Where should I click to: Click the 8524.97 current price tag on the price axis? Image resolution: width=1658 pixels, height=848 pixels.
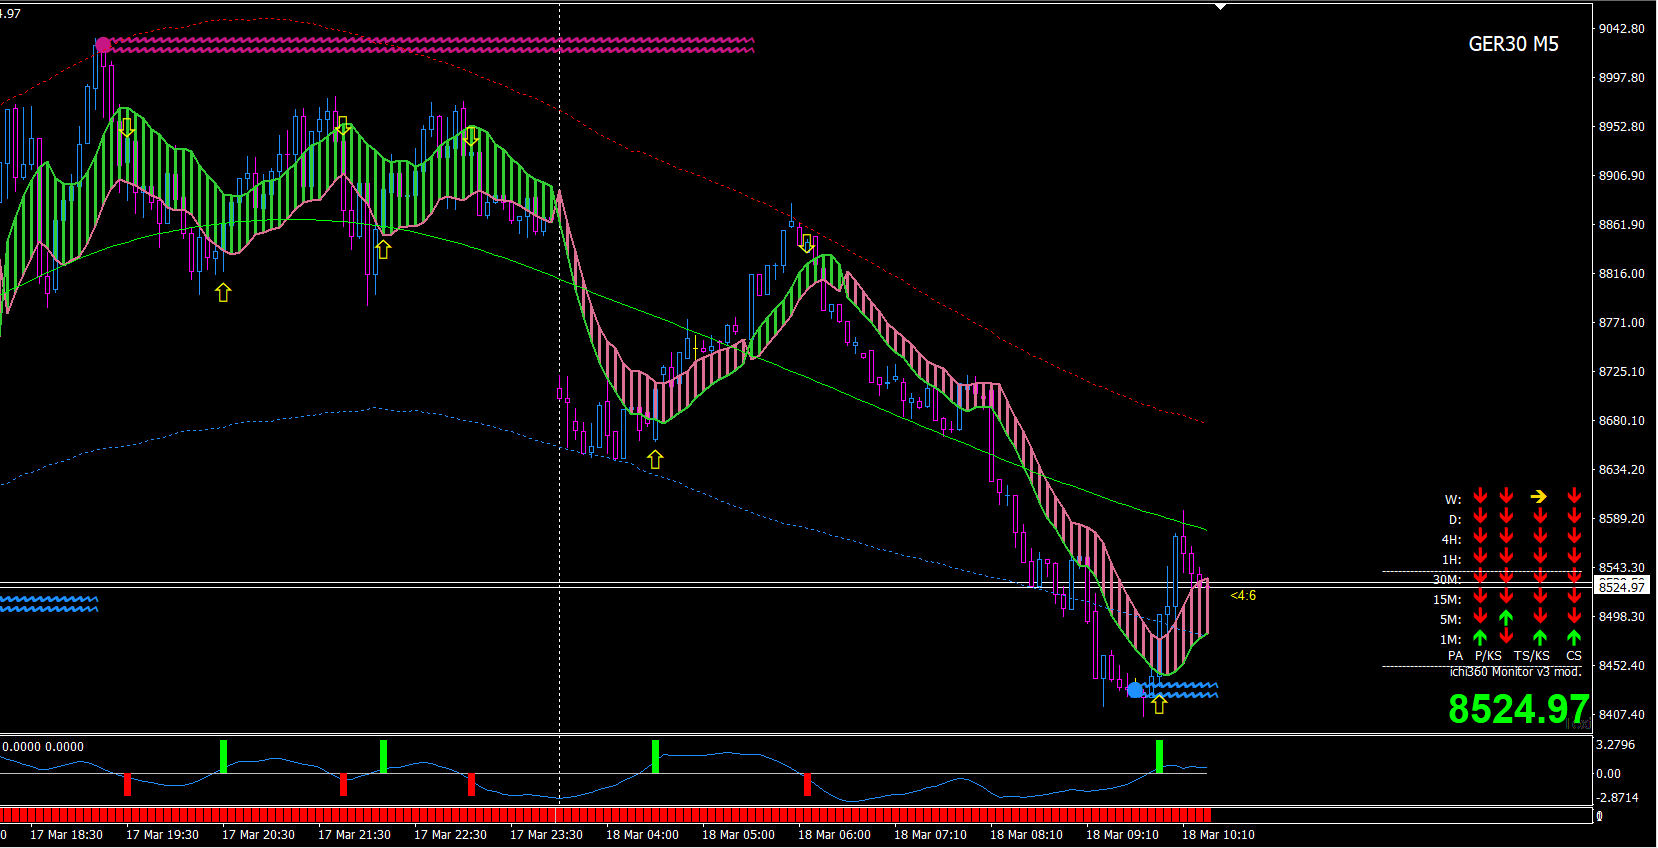[x=1621, y=586]
